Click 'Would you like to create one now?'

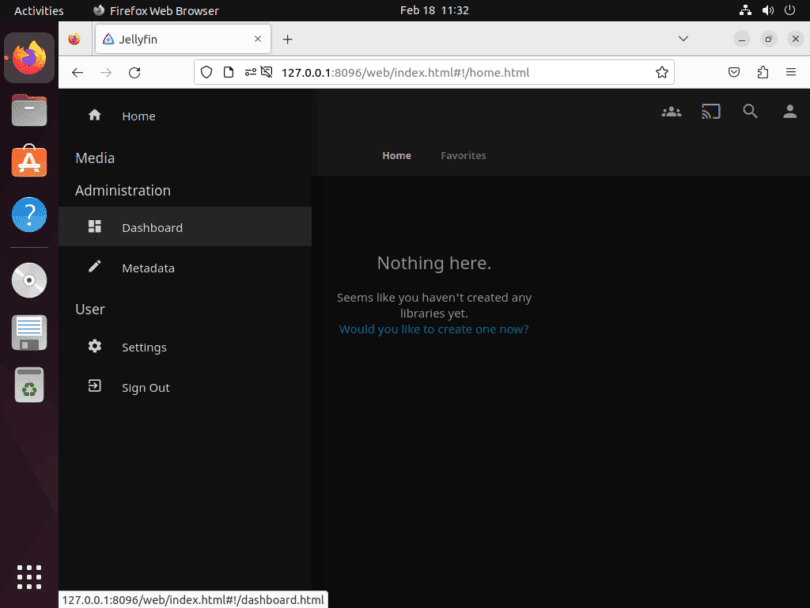click(x=433, y=328)
